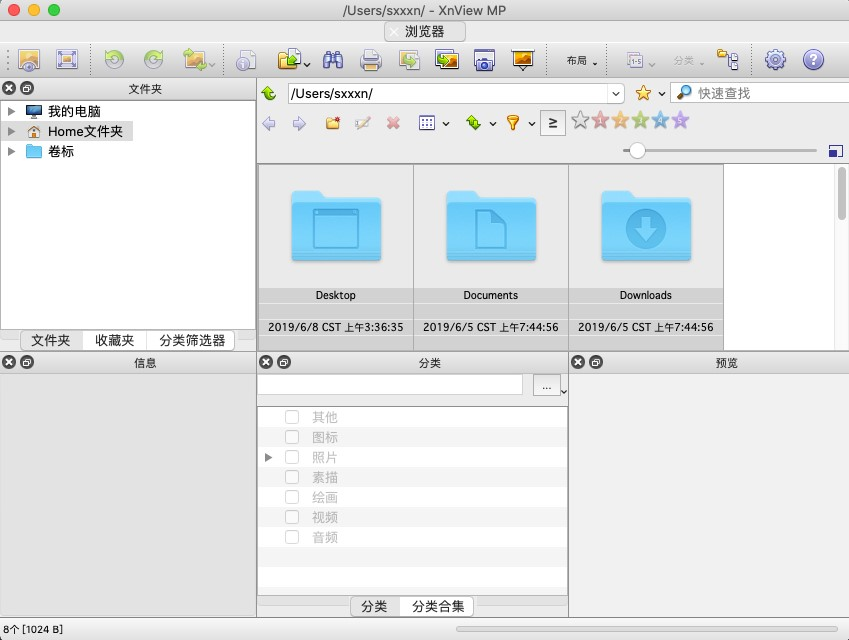
Task: Click the blue help question mark icon
Action: tap(813, 60)
